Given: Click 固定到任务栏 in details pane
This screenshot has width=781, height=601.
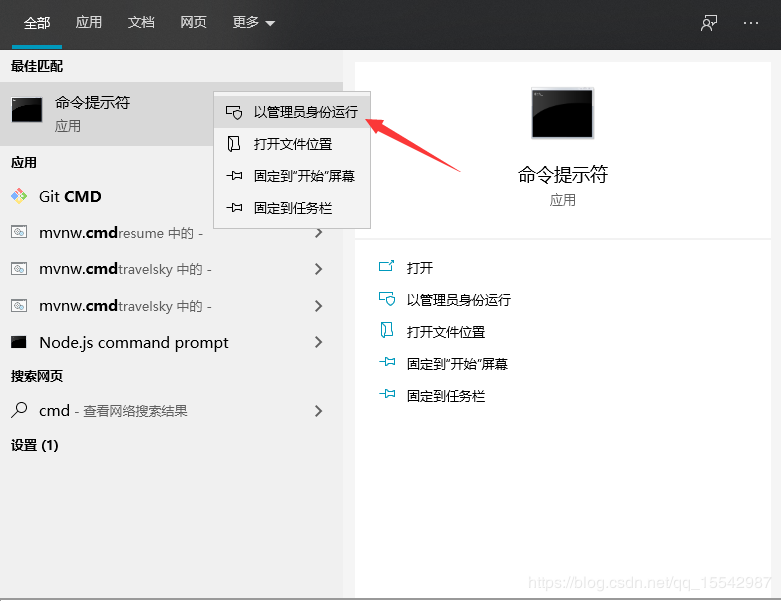Looking at the screenshot, I should click(x=446, y=396).
